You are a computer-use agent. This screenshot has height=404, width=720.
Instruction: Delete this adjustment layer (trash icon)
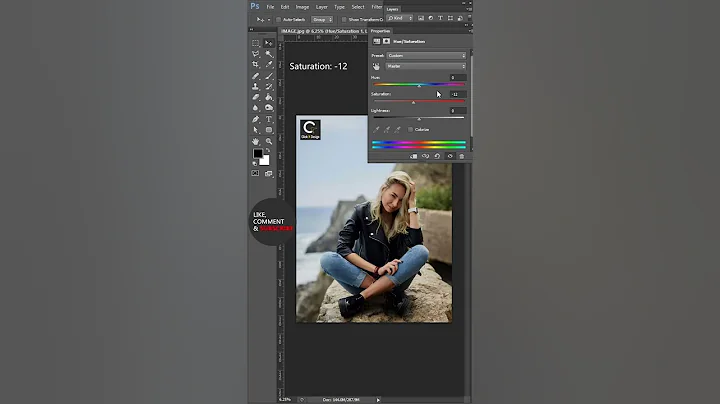click(x=461, y=156)
